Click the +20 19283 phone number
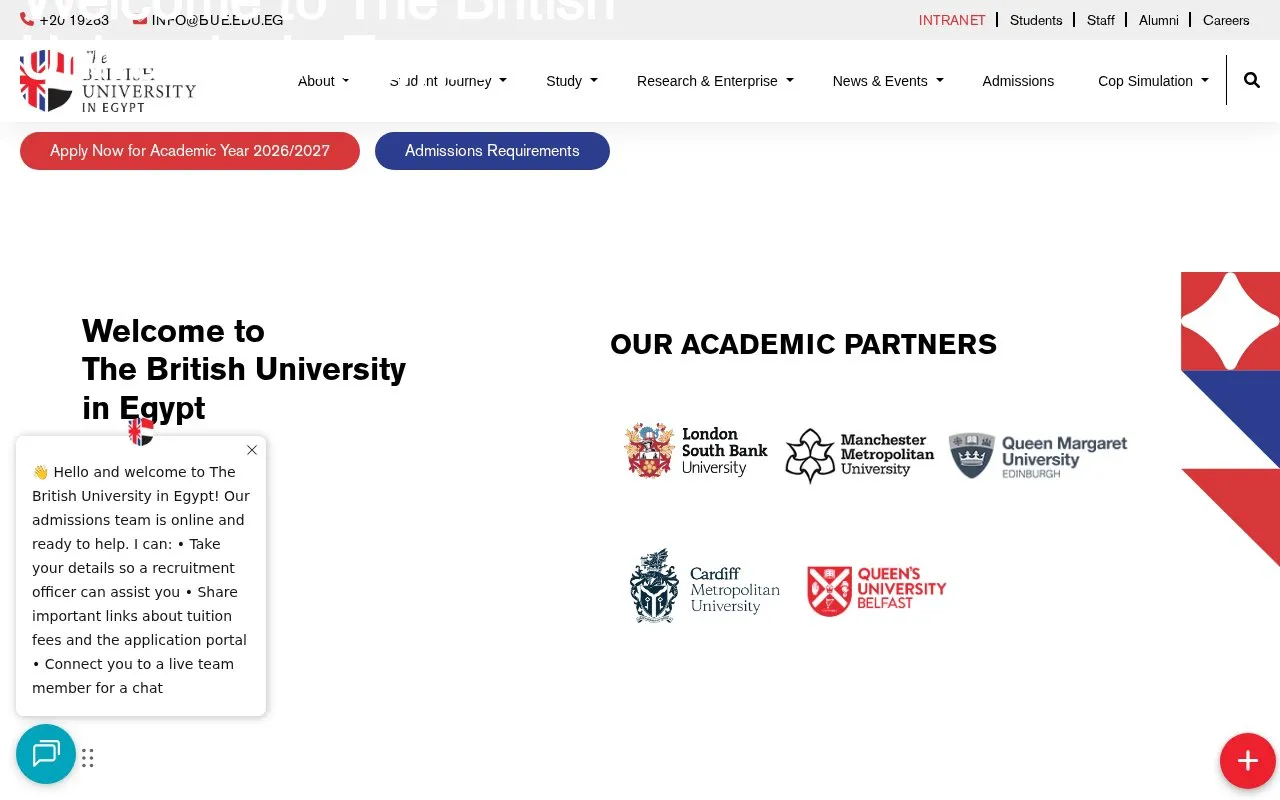The height and width of the screenshot is (800, 1280). 74,19
